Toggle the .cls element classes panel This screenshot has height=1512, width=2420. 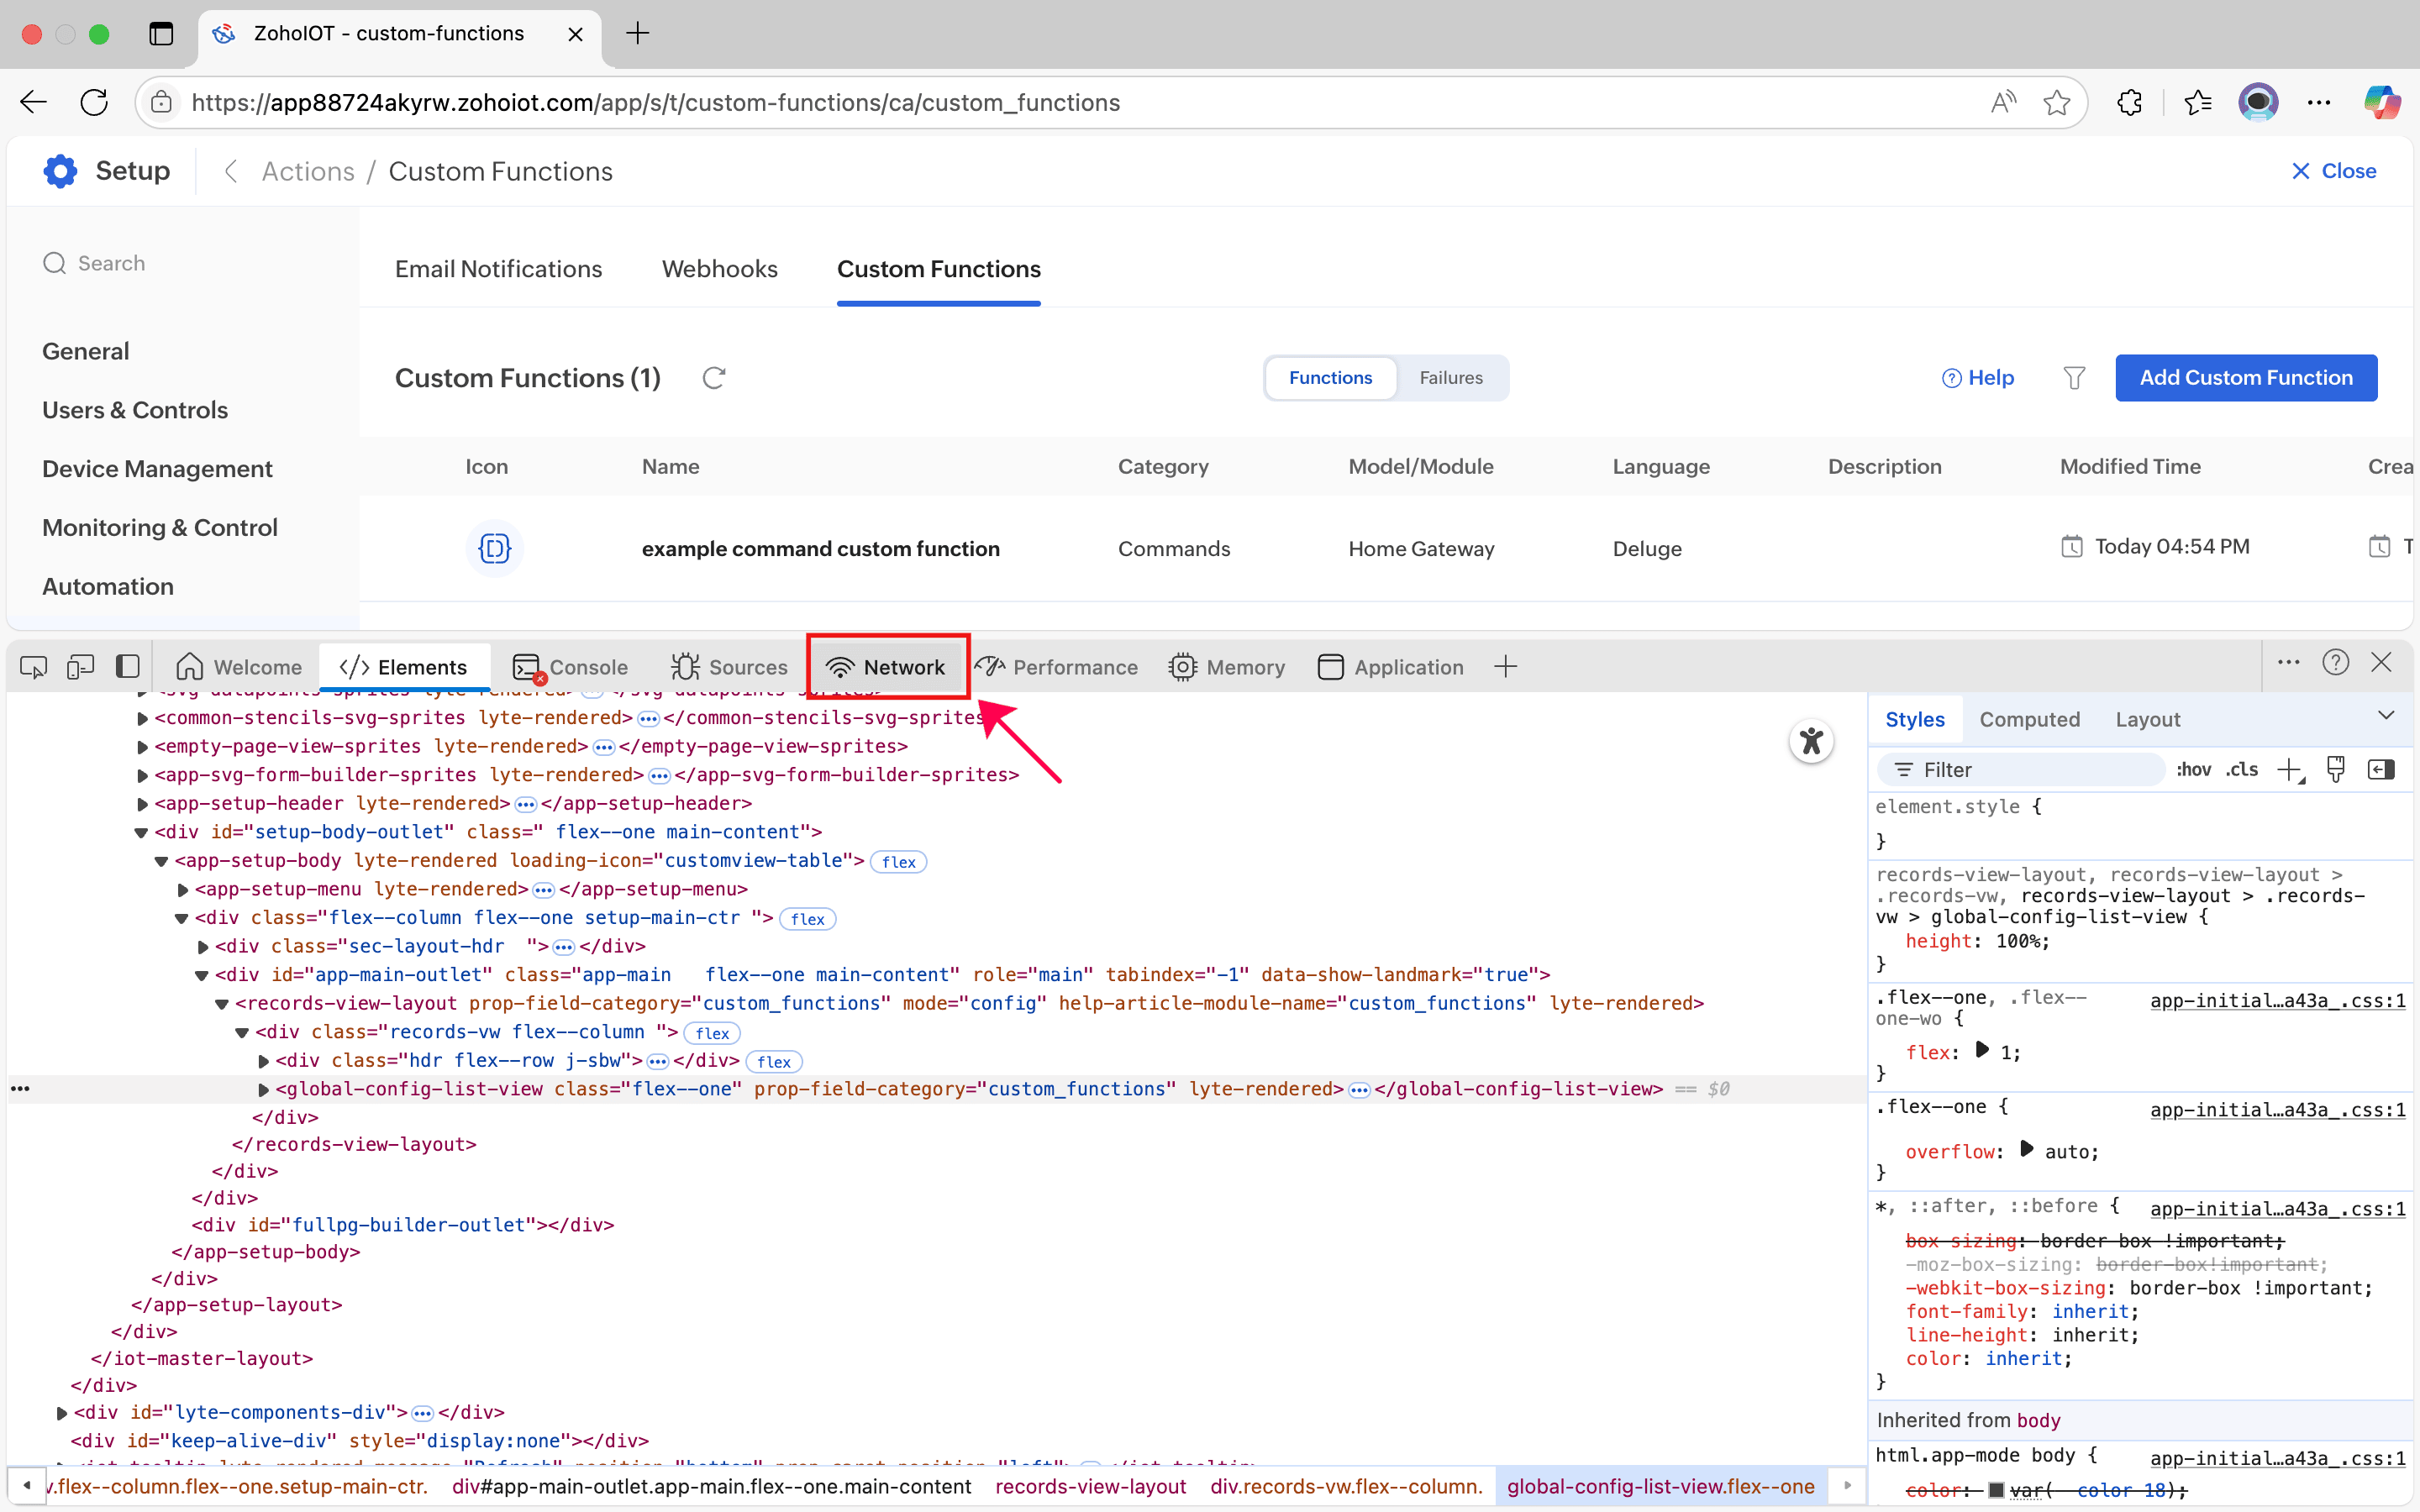(2241, 769)
